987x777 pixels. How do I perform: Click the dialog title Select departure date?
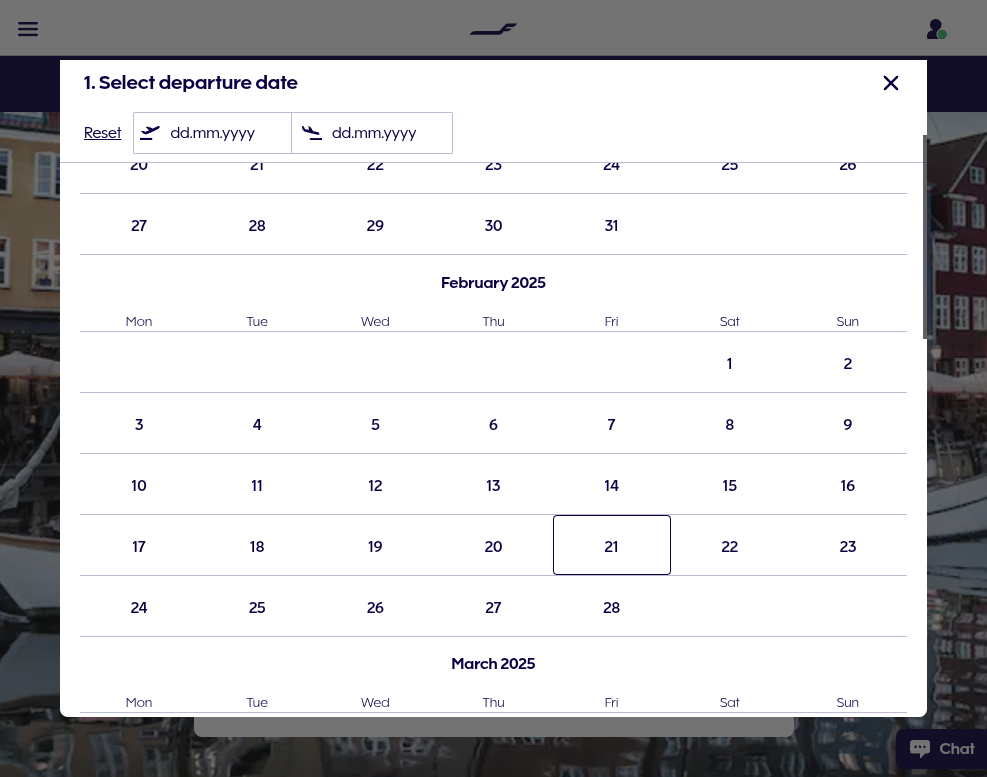point(191,82)
